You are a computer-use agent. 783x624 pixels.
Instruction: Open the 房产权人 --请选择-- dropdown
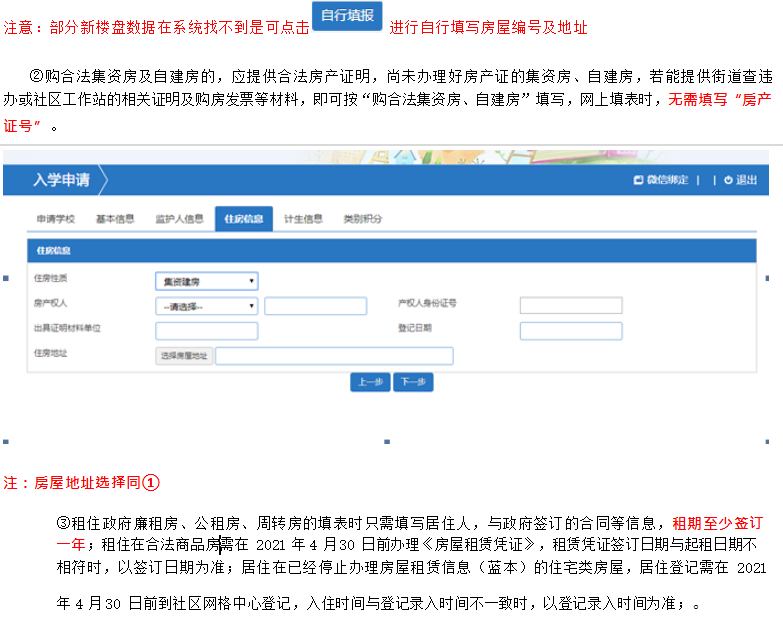[207, 306]
